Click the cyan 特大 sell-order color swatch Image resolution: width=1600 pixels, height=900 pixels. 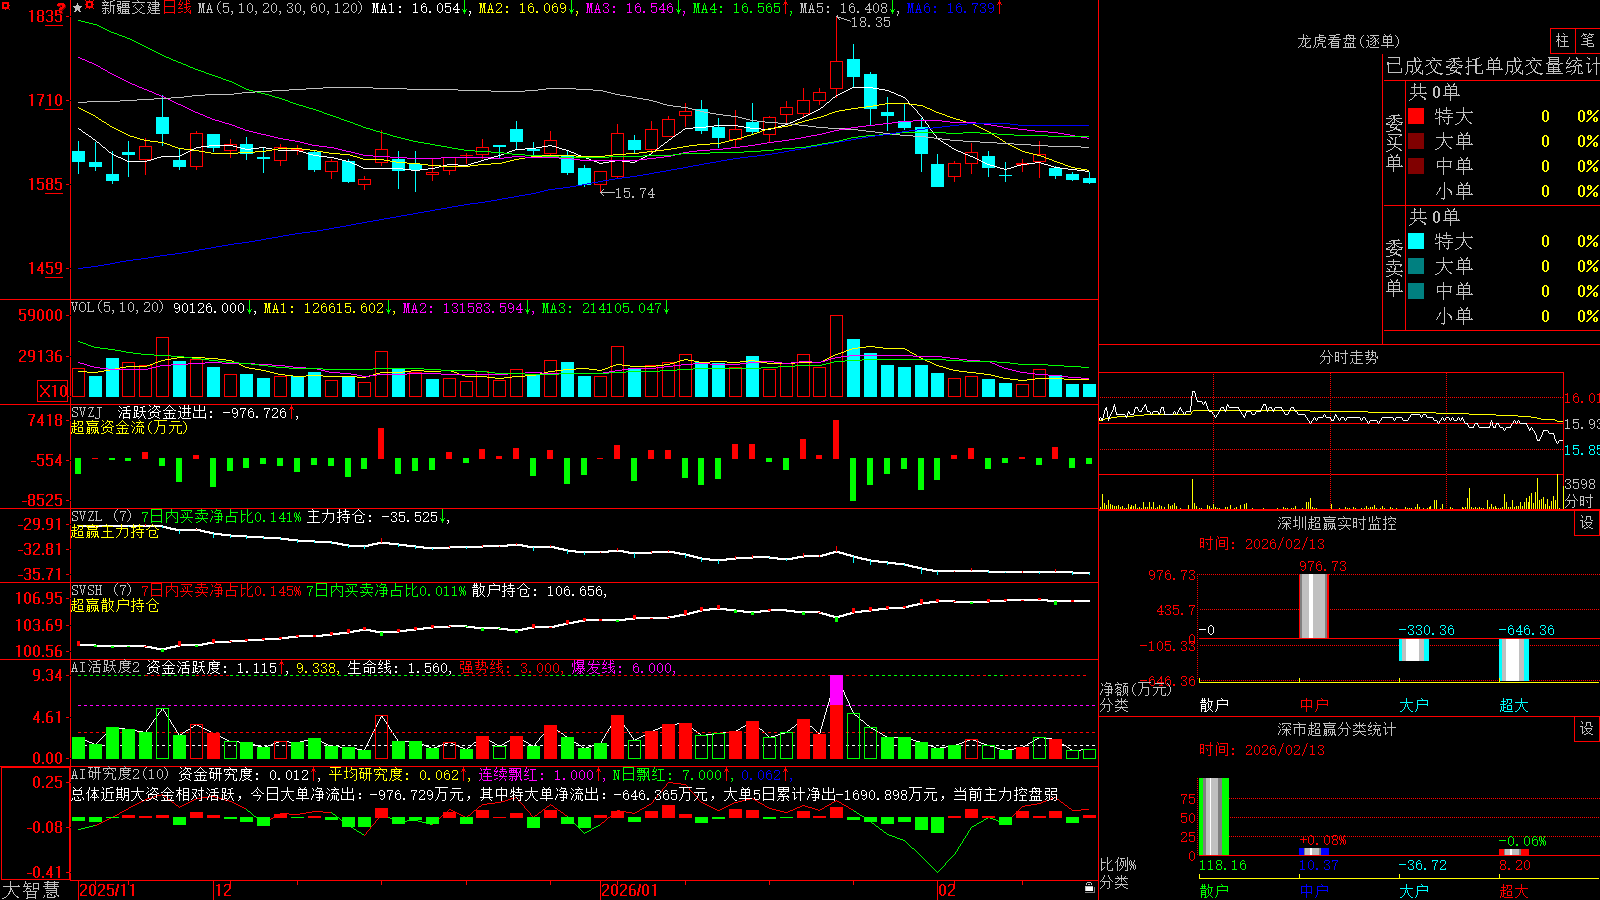point(1416,241)
